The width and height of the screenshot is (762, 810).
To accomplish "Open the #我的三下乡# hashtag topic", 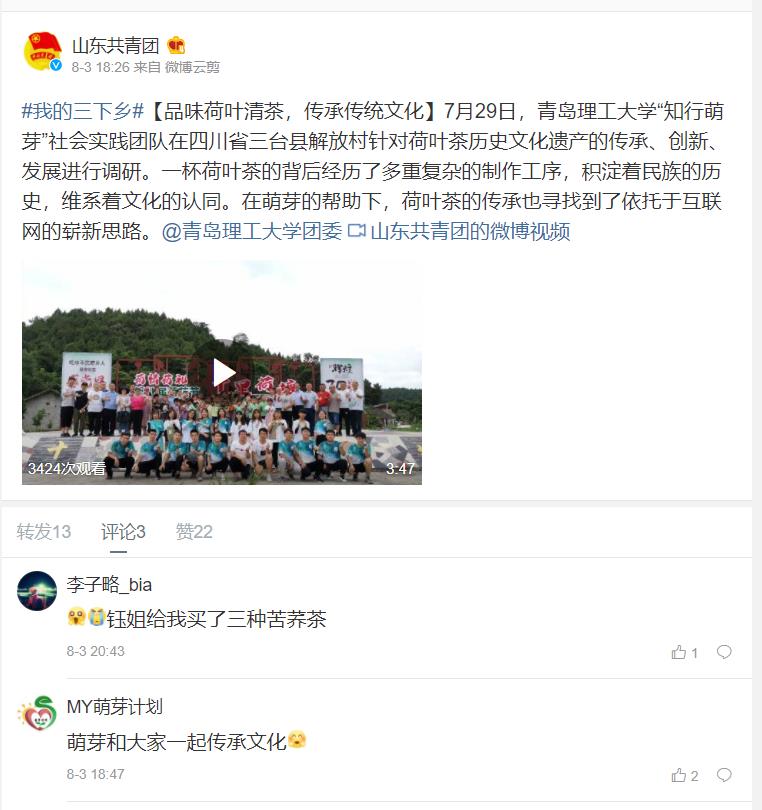I will [x=83, y=111].
